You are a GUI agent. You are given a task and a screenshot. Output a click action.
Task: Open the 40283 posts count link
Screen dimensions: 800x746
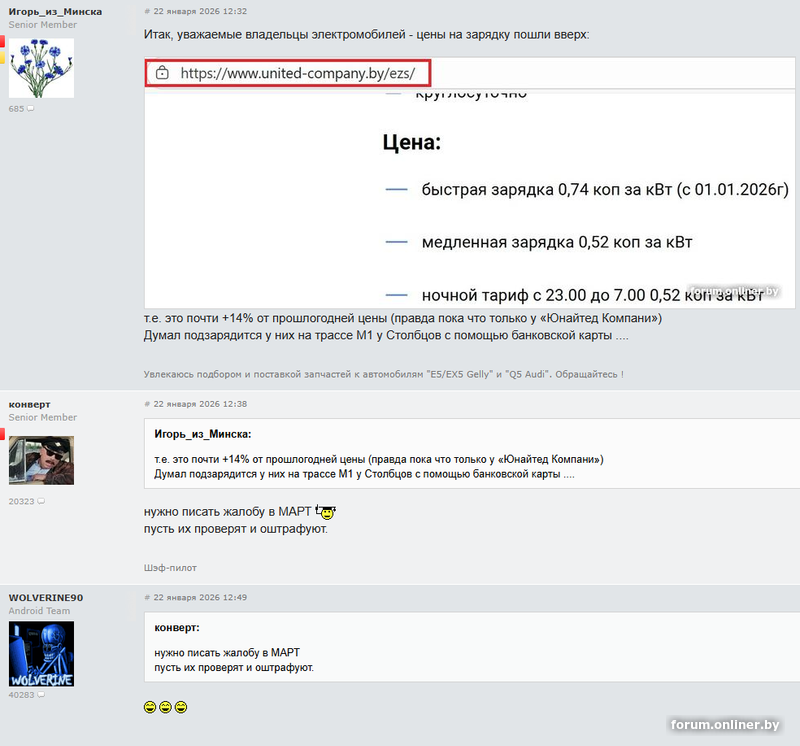coord(21,695)
